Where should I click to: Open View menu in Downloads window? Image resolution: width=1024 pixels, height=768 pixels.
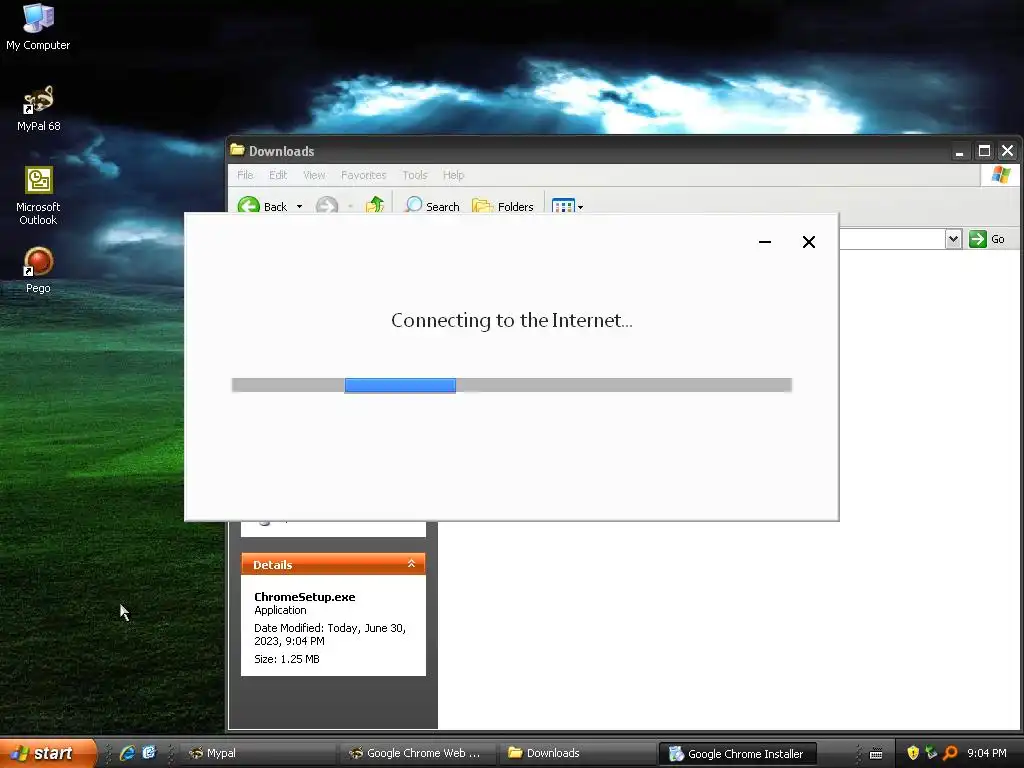click(x=313, y=175)
